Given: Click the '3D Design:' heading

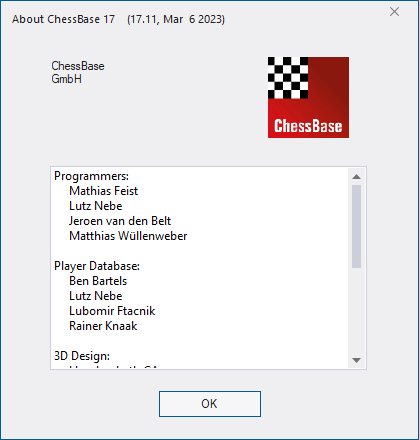Looking at the screenshot, I should (x=82, y=356).
